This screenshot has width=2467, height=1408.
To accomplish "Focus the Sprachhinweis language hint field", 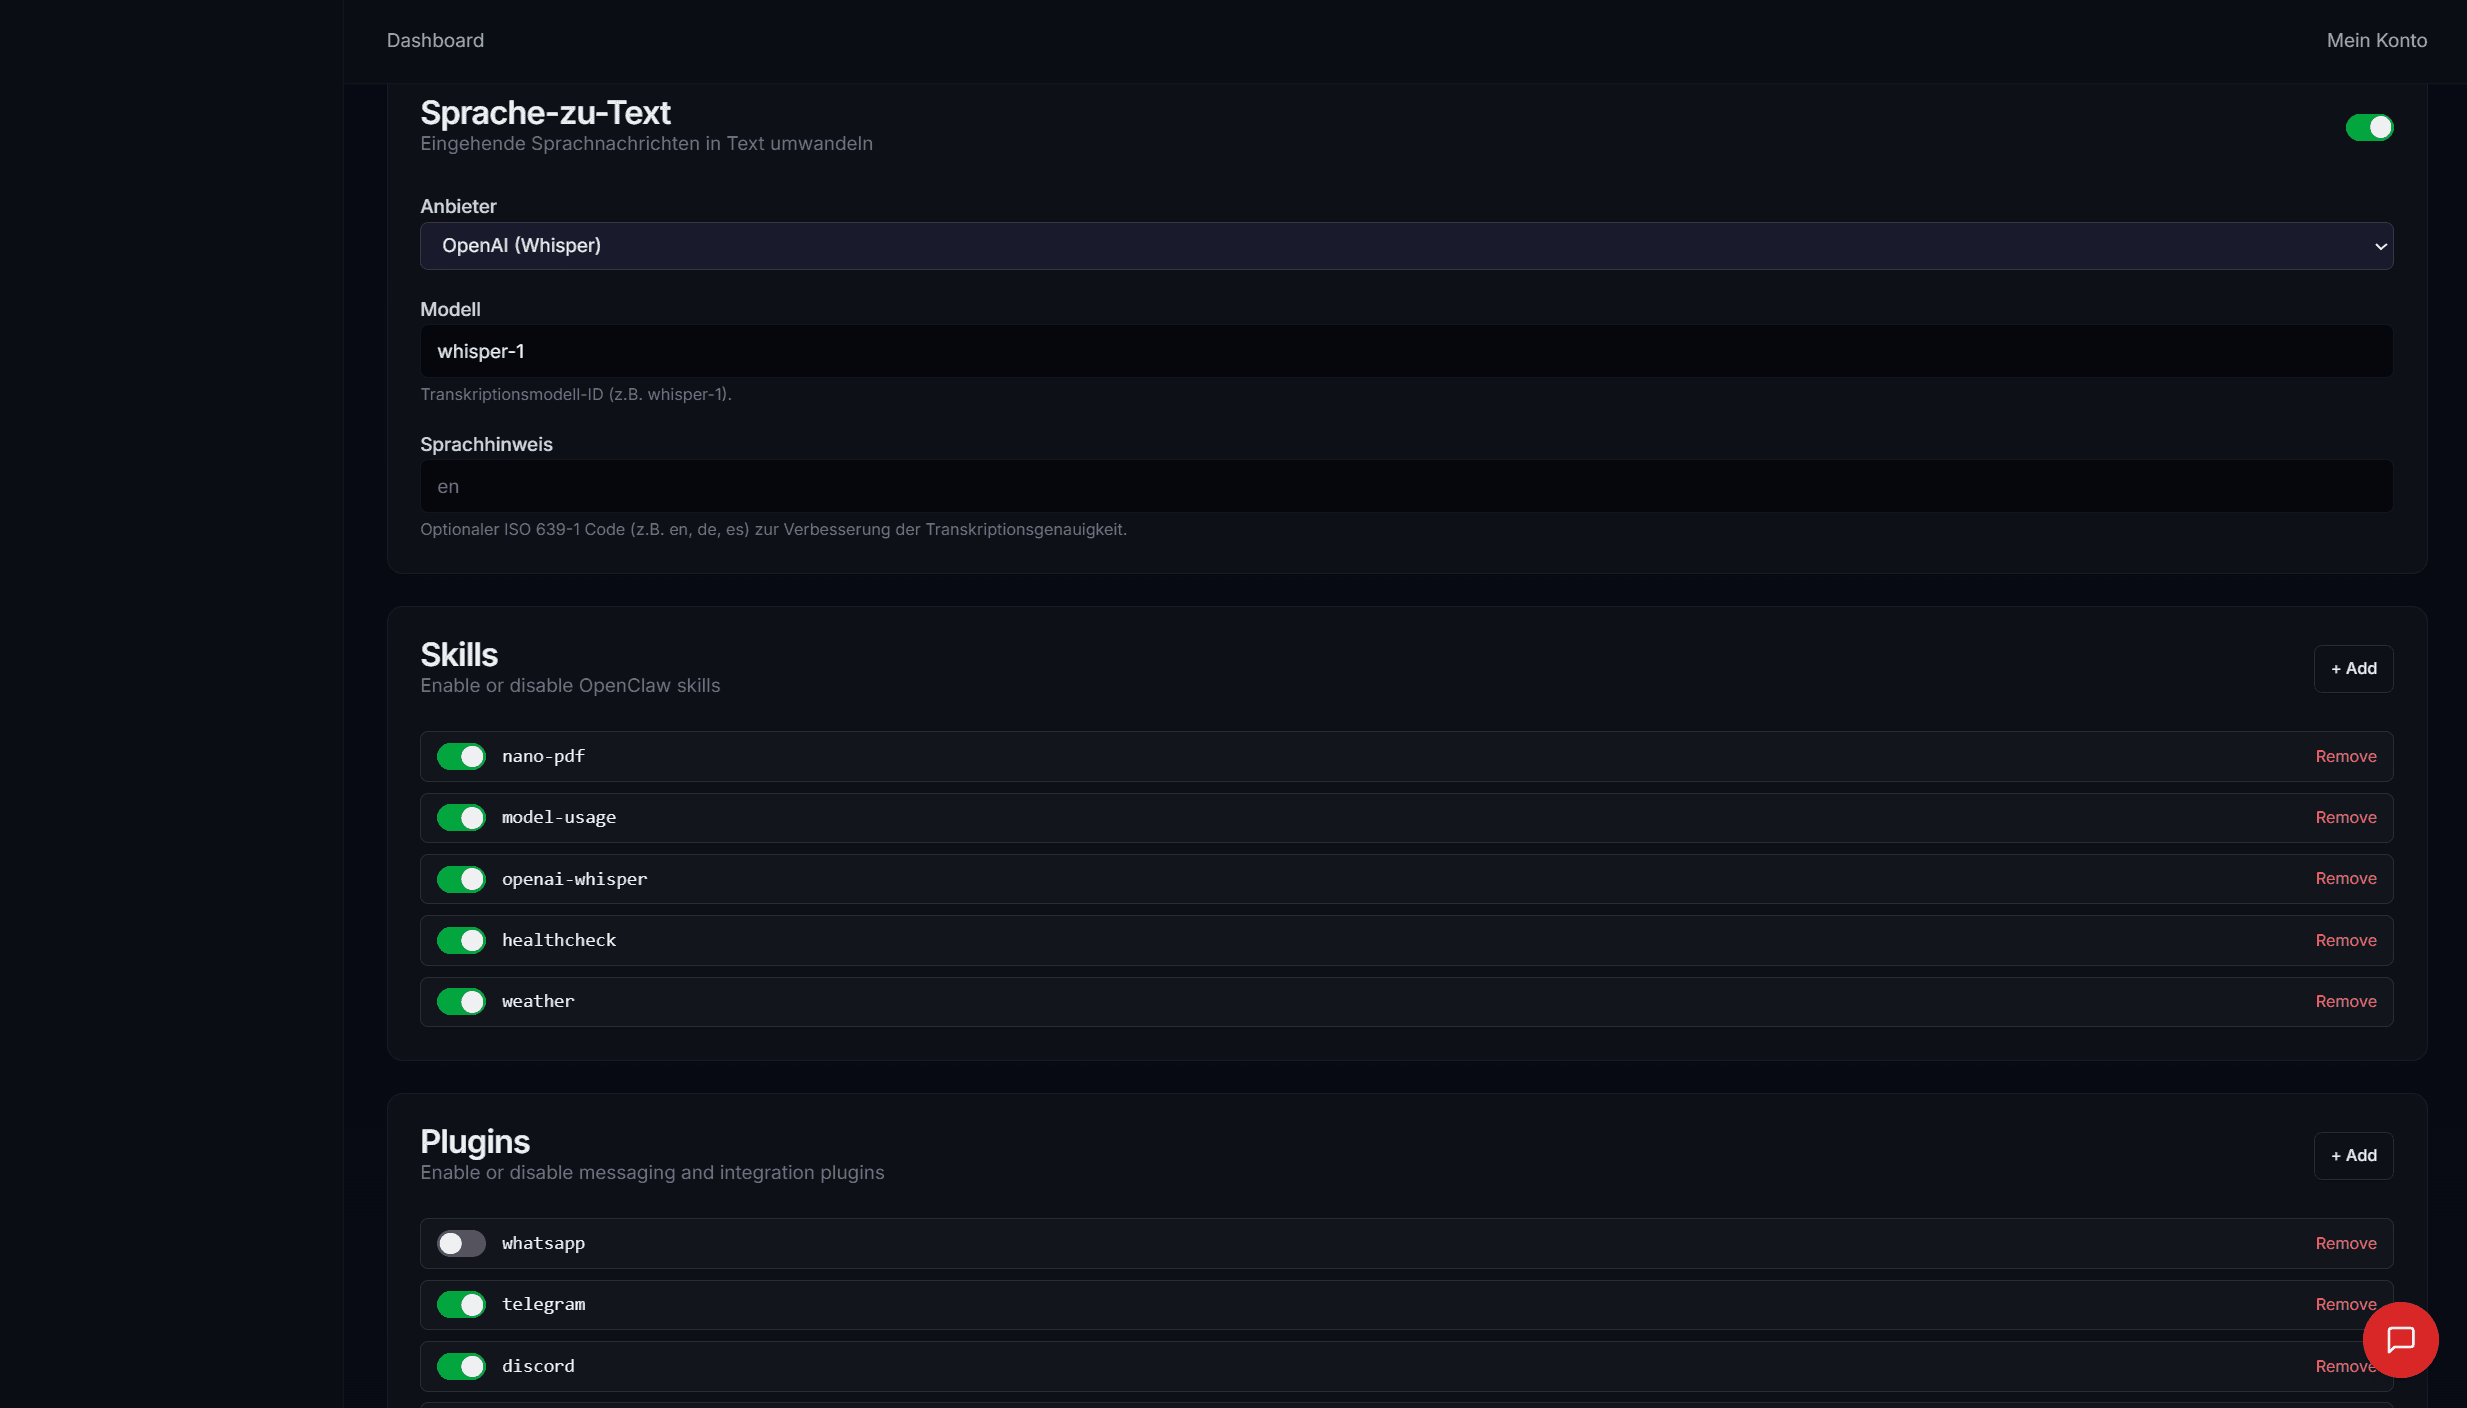I will pyautogui.click(x=1406, y=487).
